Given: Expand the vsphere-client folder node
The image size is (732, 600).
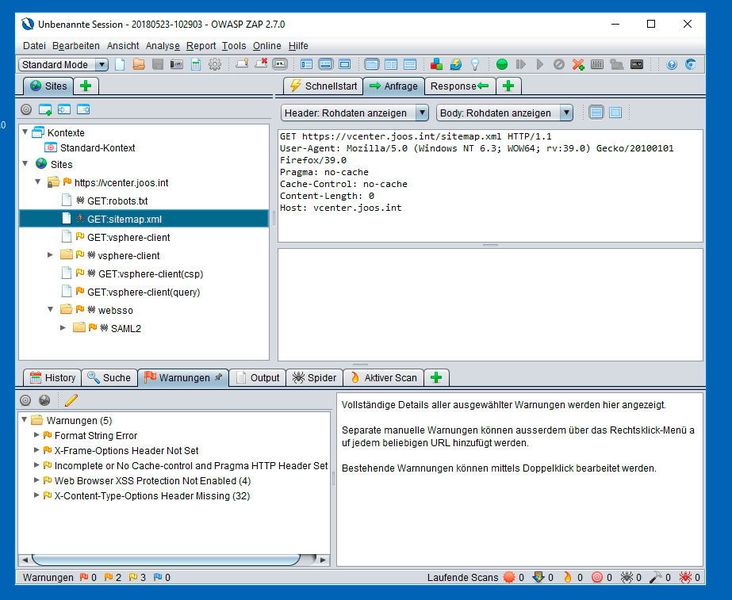Looking at the screenshot, I should (50, 255).
